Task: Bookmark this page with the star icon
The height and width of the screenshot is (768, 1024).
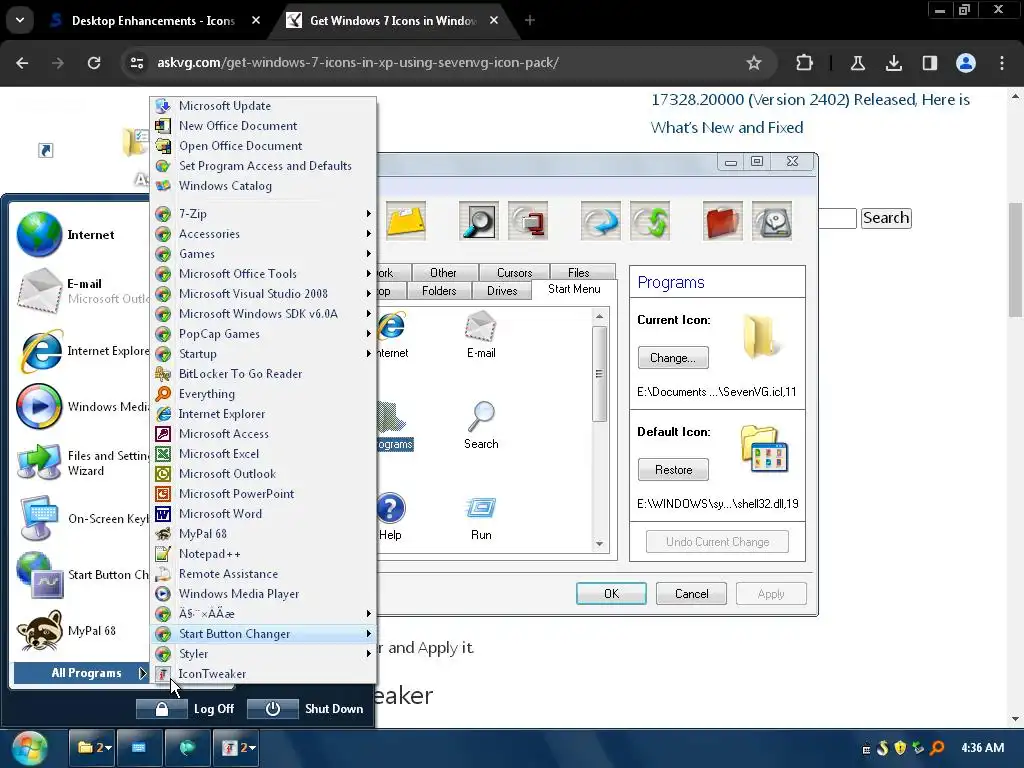Action: click(754, 63)
